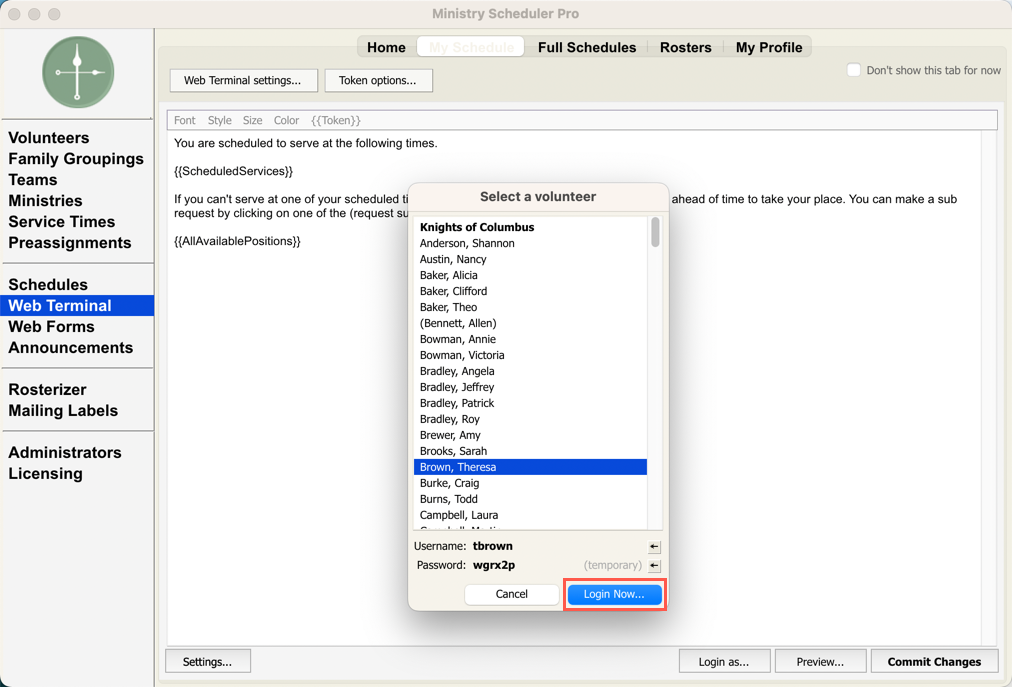Click arrow icon beside Password wgrx2p
1012x687 pixels.
[654, 566]
